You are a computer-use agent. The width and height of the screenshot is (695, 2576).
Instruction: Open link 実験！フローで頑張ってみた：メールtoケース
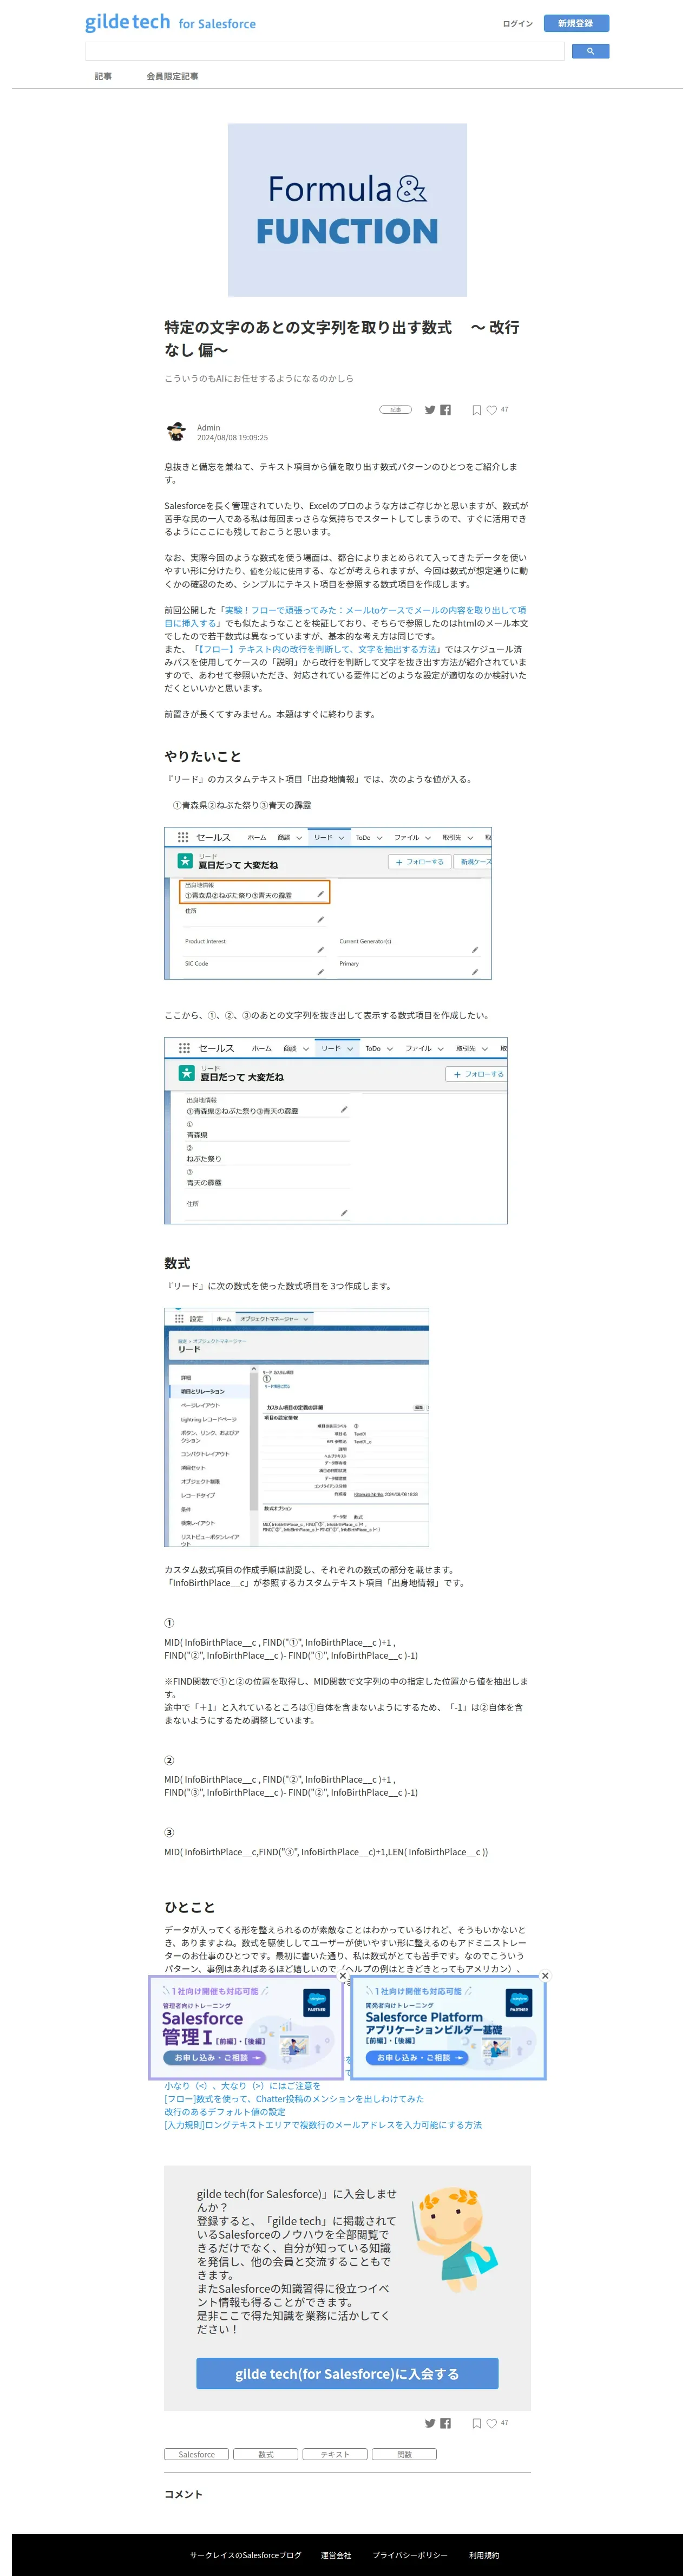[x=344, y=616]
